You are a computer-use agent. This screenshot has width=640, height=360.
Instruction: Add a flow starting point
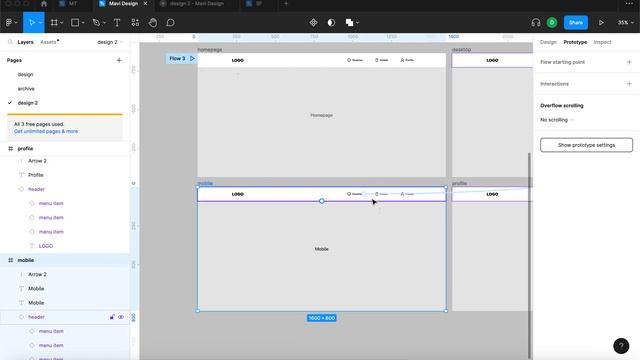coord(629,62)
